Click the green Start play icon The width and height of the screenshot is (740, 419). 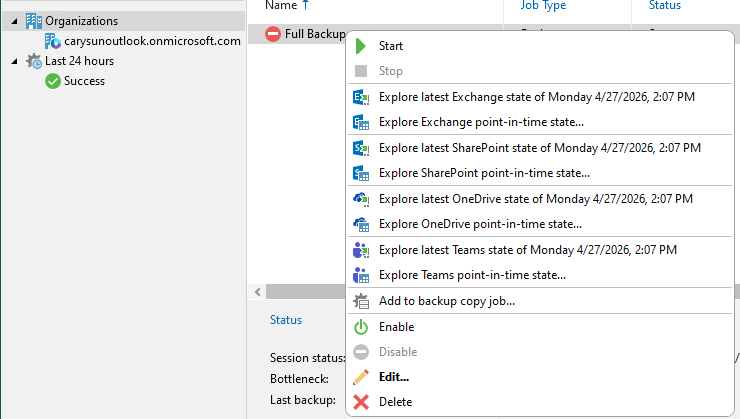[x=361, y=46]
